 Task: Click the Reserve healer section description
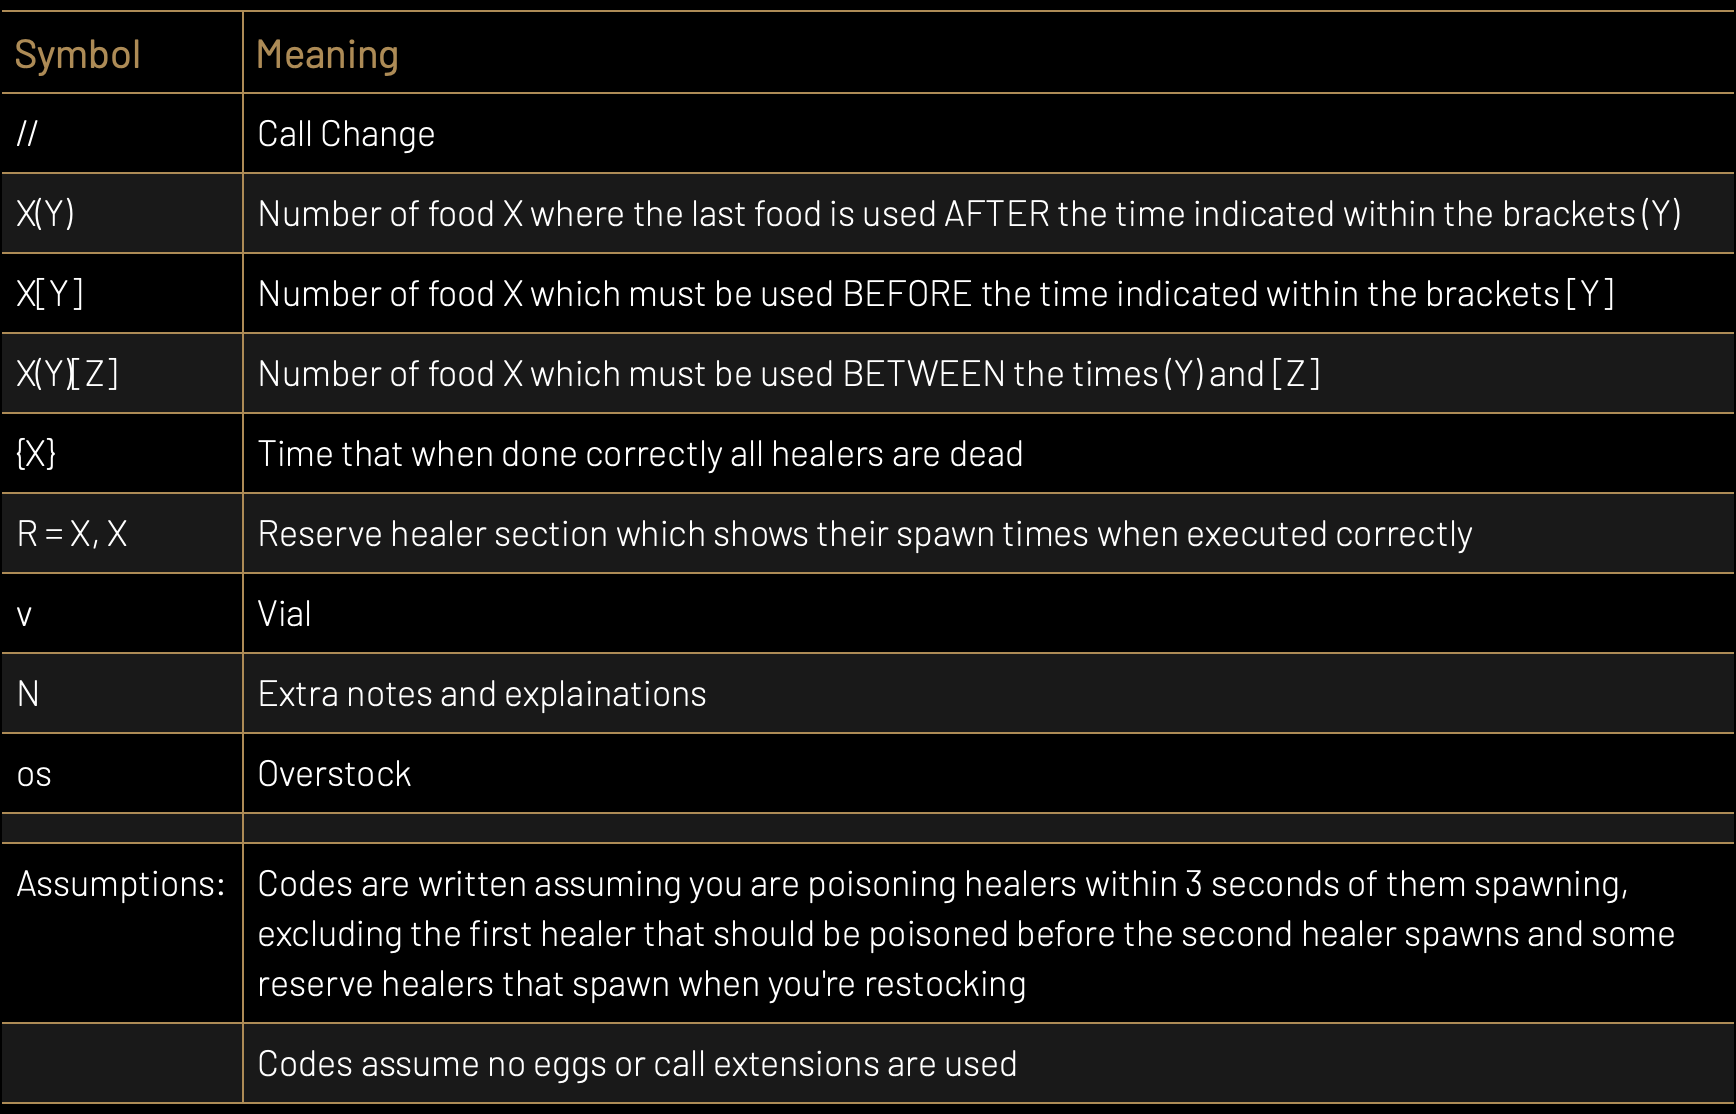(x=864, y=534)
